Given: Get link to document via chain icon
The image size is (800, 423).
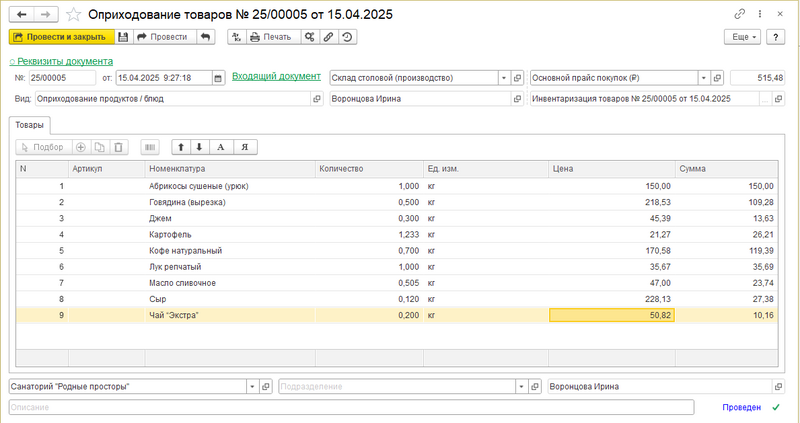Looking at the screenshot, I should (739, 15).
